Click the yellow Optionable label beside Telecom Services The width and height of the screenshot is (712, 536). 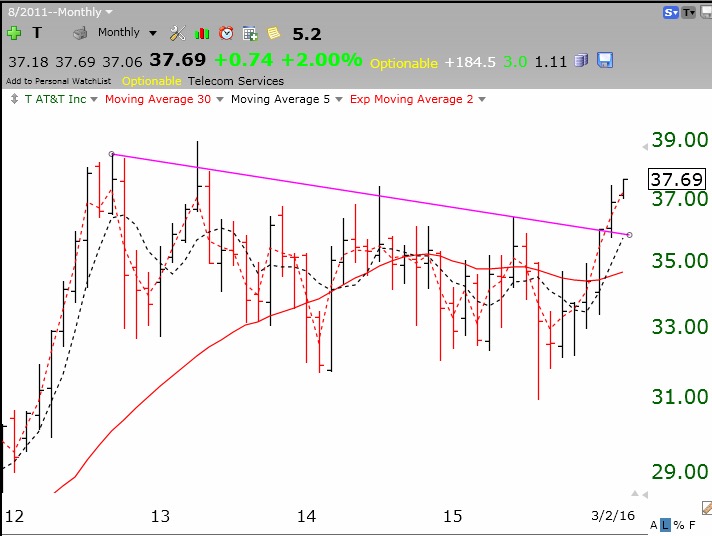(x=152, y=81)
